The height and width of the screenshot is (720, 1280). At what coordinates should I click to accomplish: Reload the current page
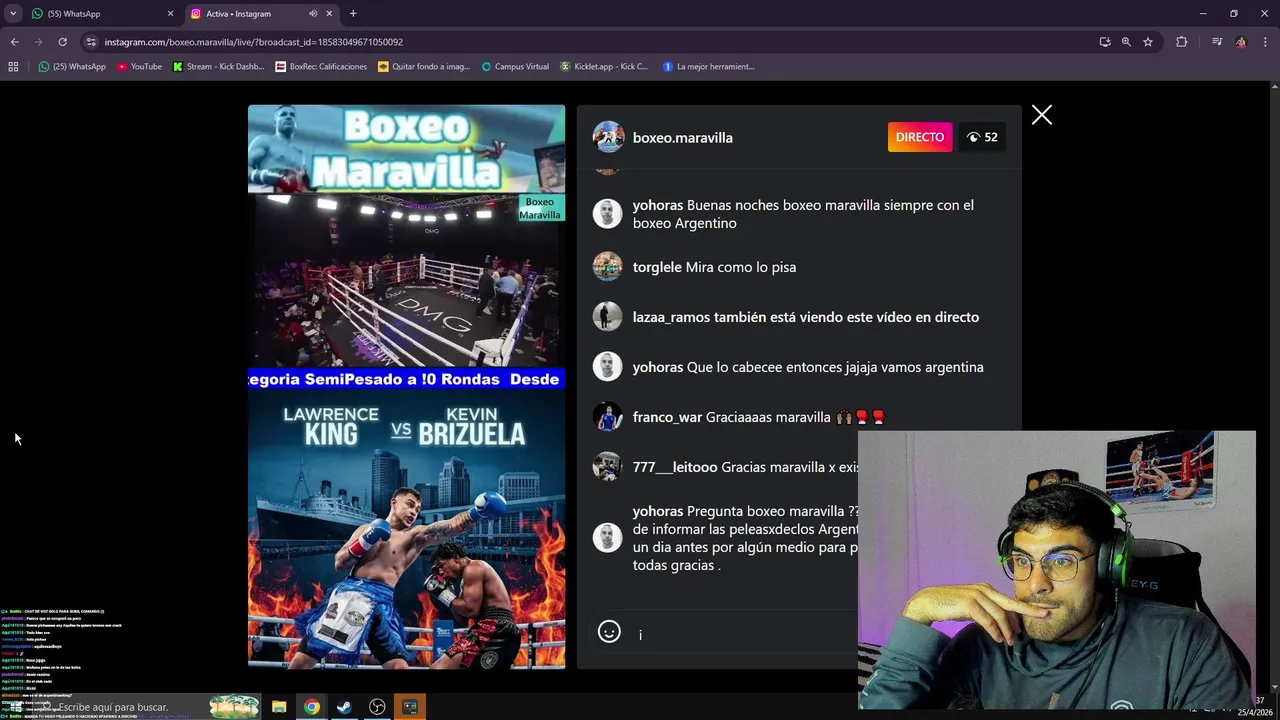tap(62, 42)
